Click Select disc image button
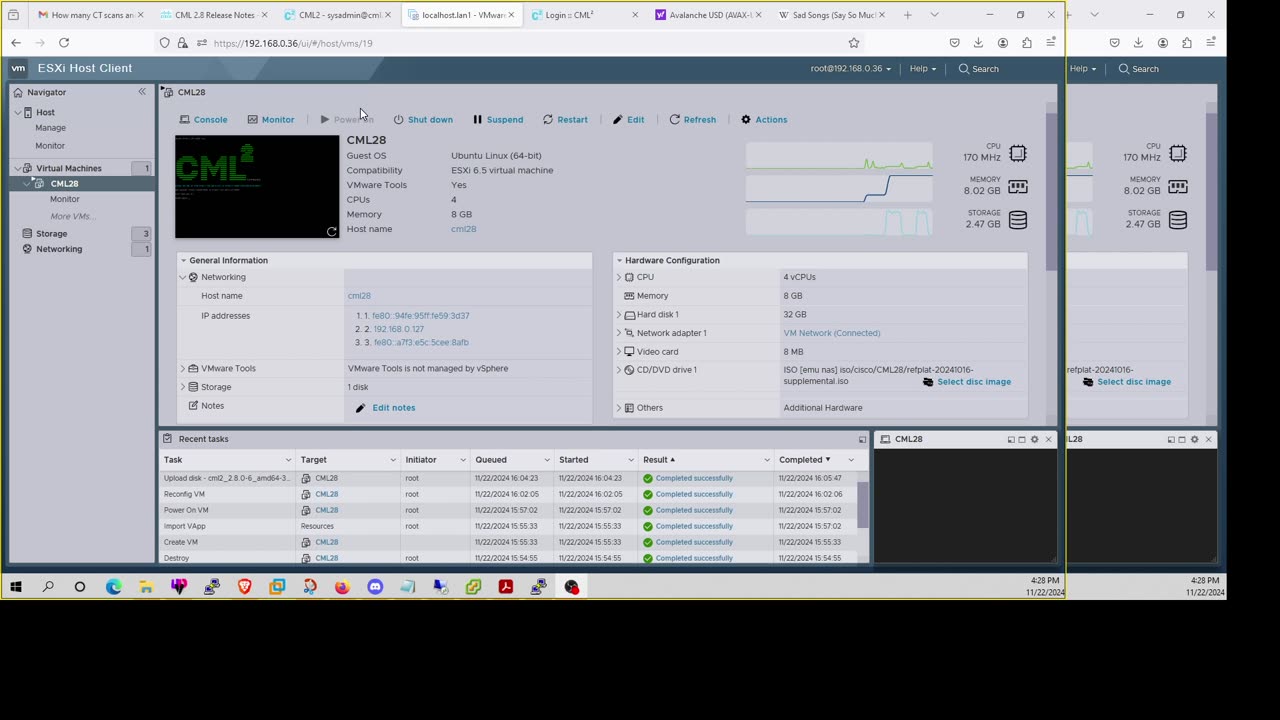This screenshot has height=720, width=1280. [966, 382]
